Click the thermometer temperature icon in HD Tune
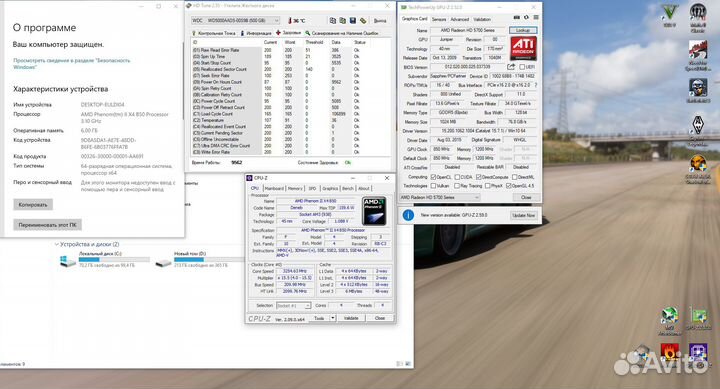The height and width of the screenshot is (389, 720). [290, 21]
